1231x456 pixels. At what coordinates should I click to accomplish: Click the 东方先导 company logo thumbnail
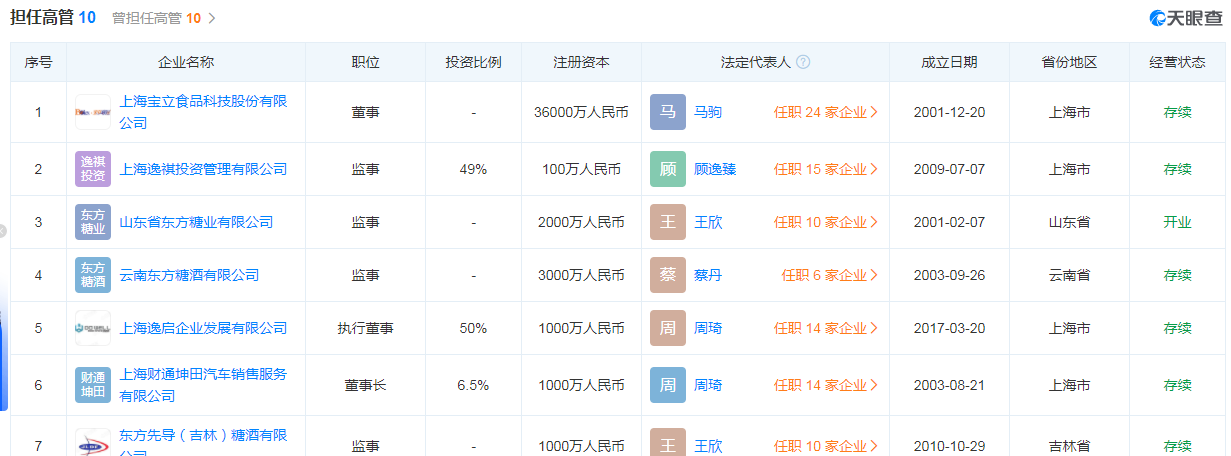pyautogui.click(x=93, y=442)
